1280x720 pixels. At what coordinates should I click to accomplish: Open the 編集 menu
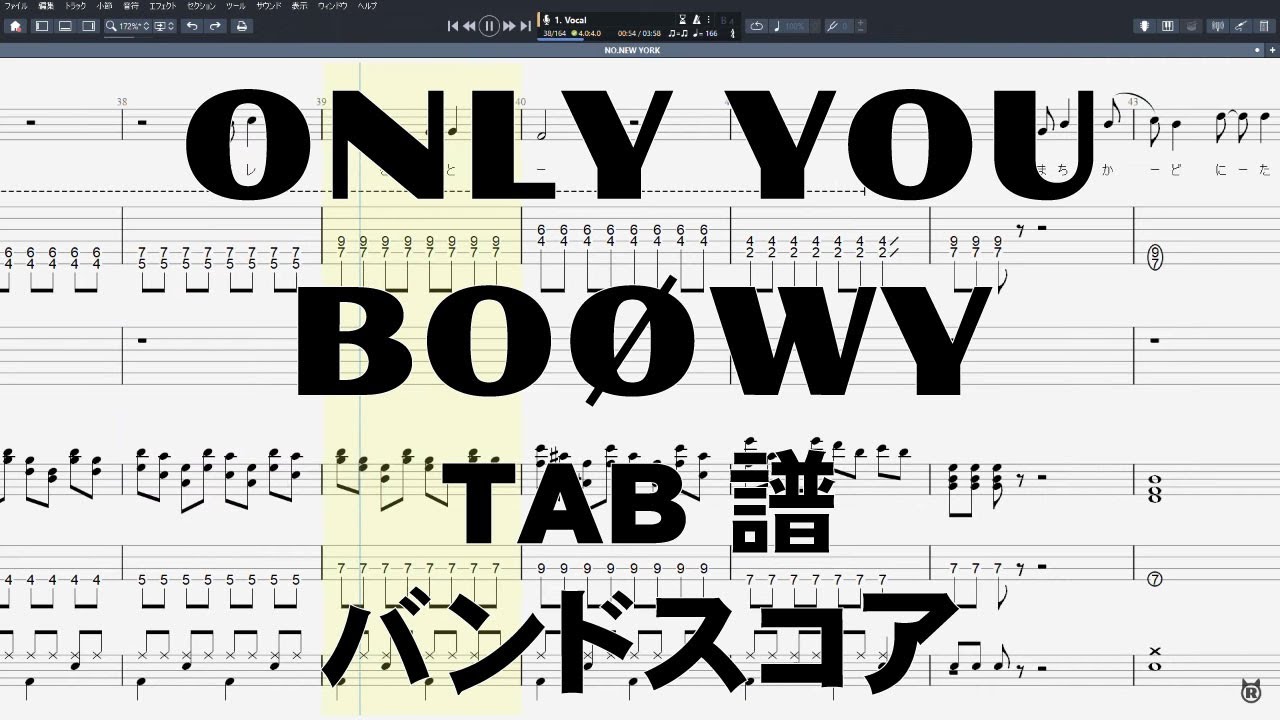pyautogui.click(x=46, y=6)
